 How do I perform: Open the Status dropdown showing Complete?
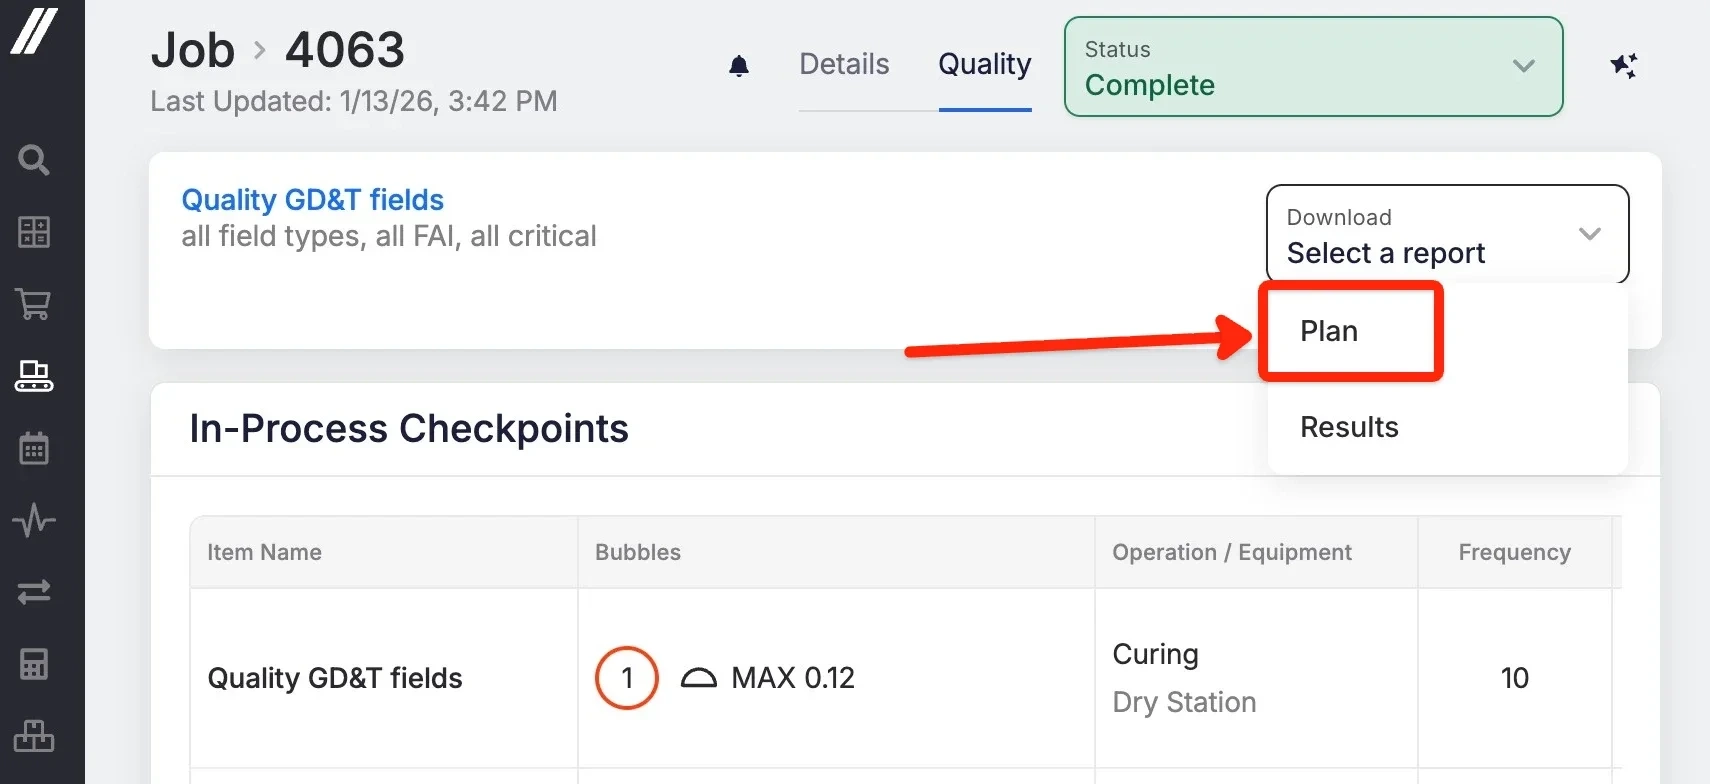(x=1313, y=67)
